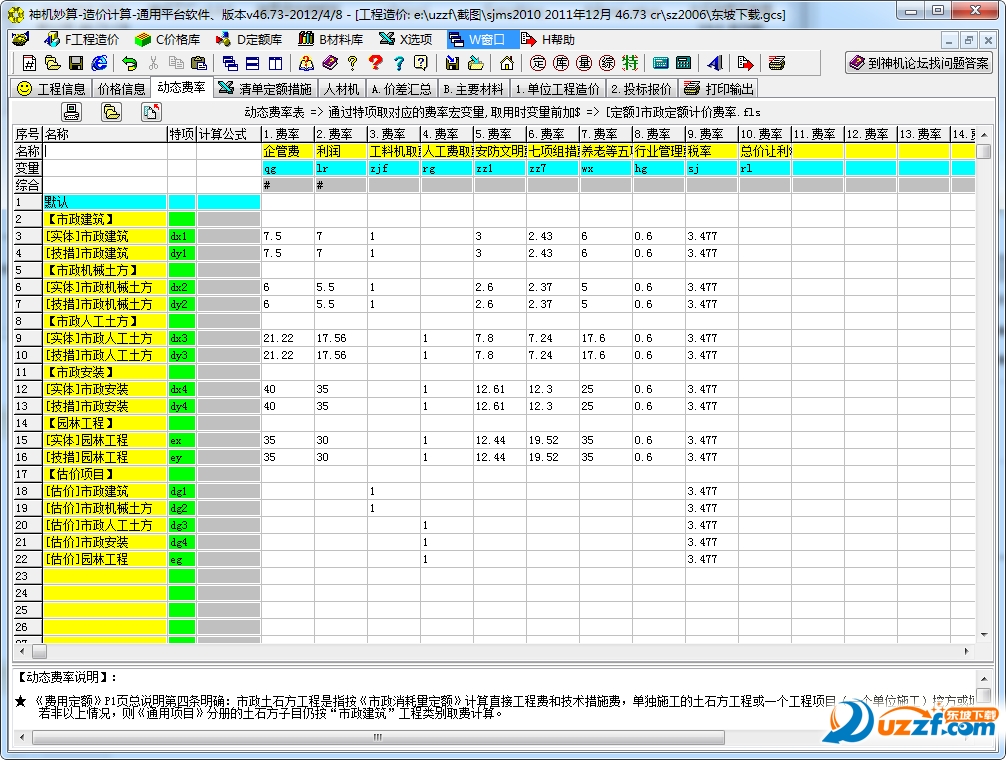The image size is (1006, 760).
Task: Click the green 特 toolbar icon
Action: click(630, 63)
